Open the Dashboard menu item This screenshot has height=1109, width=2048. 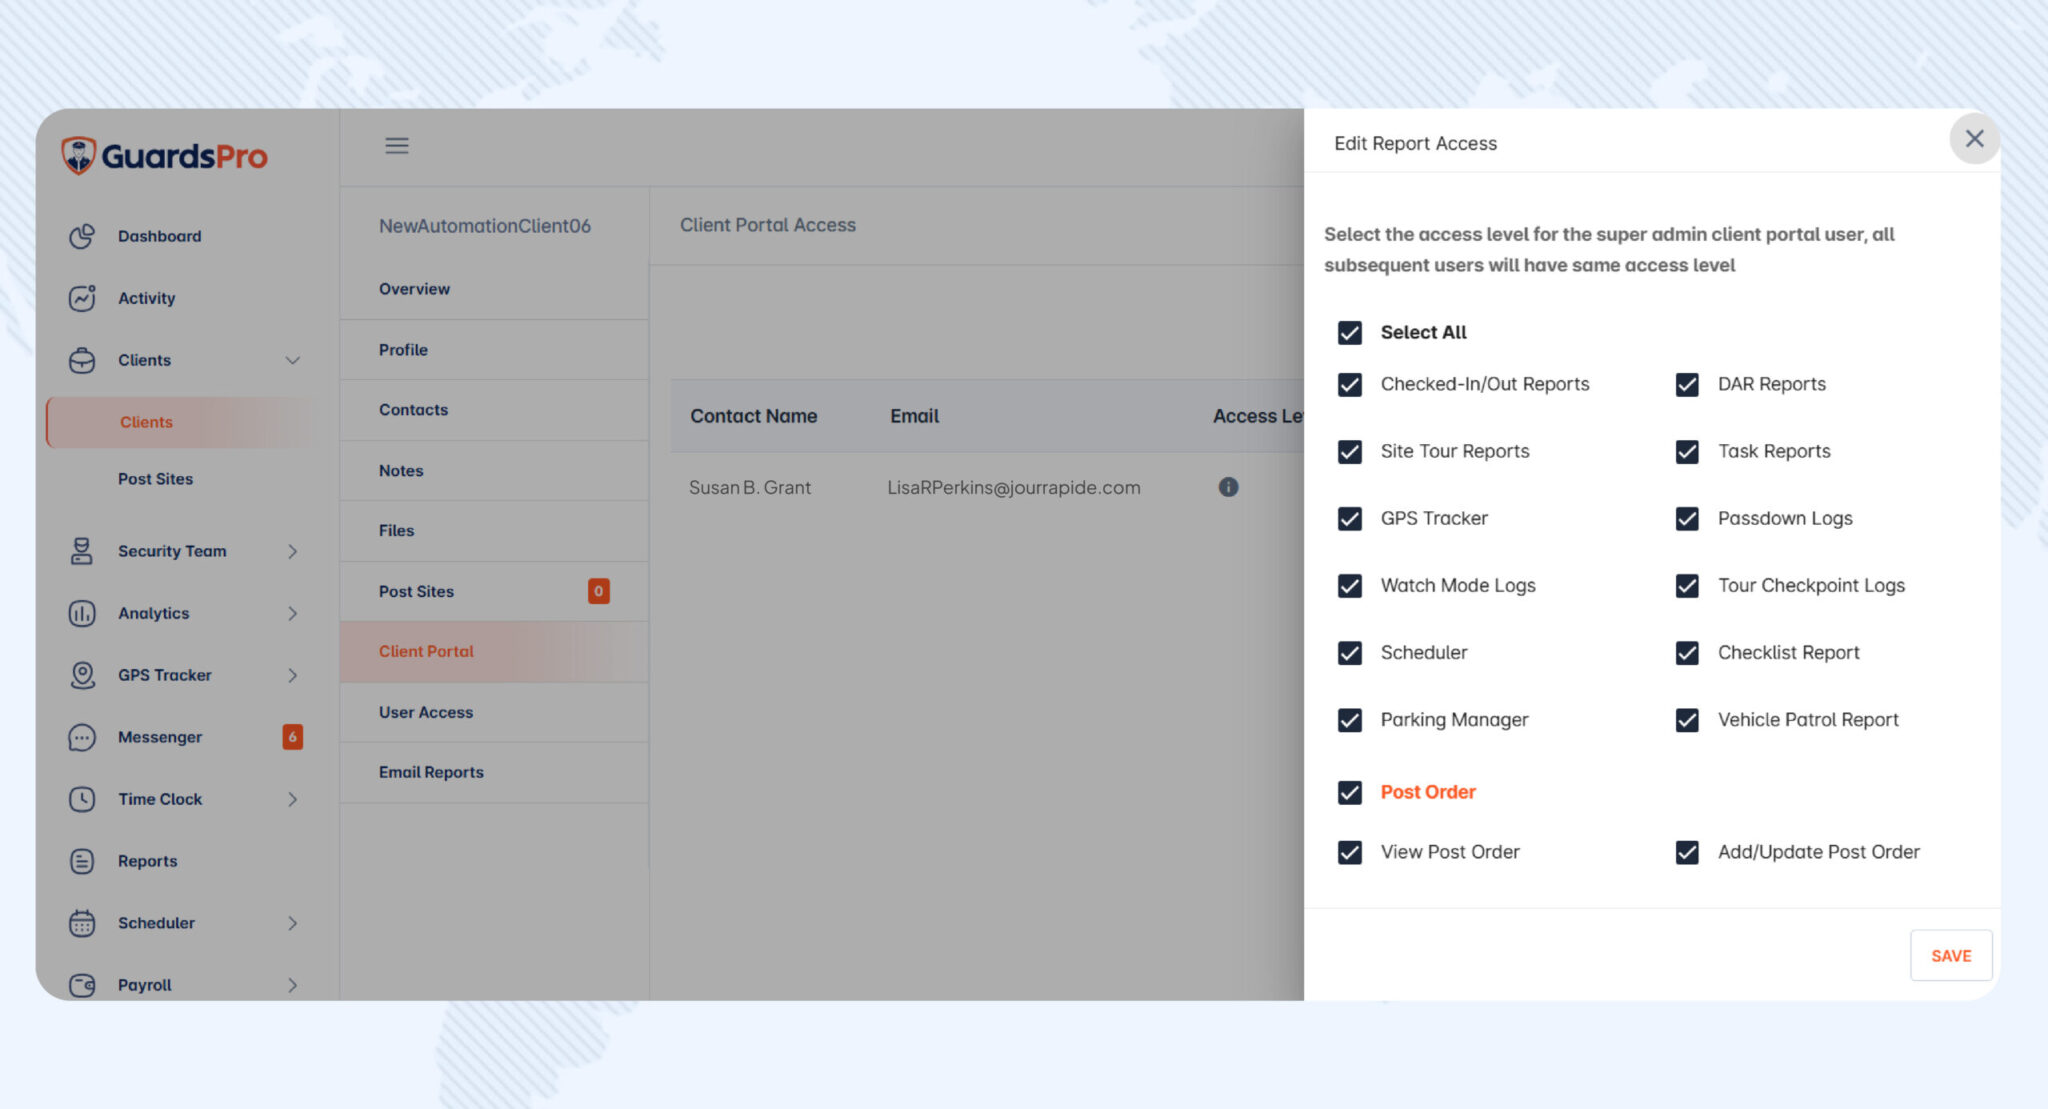click(160, 236)
